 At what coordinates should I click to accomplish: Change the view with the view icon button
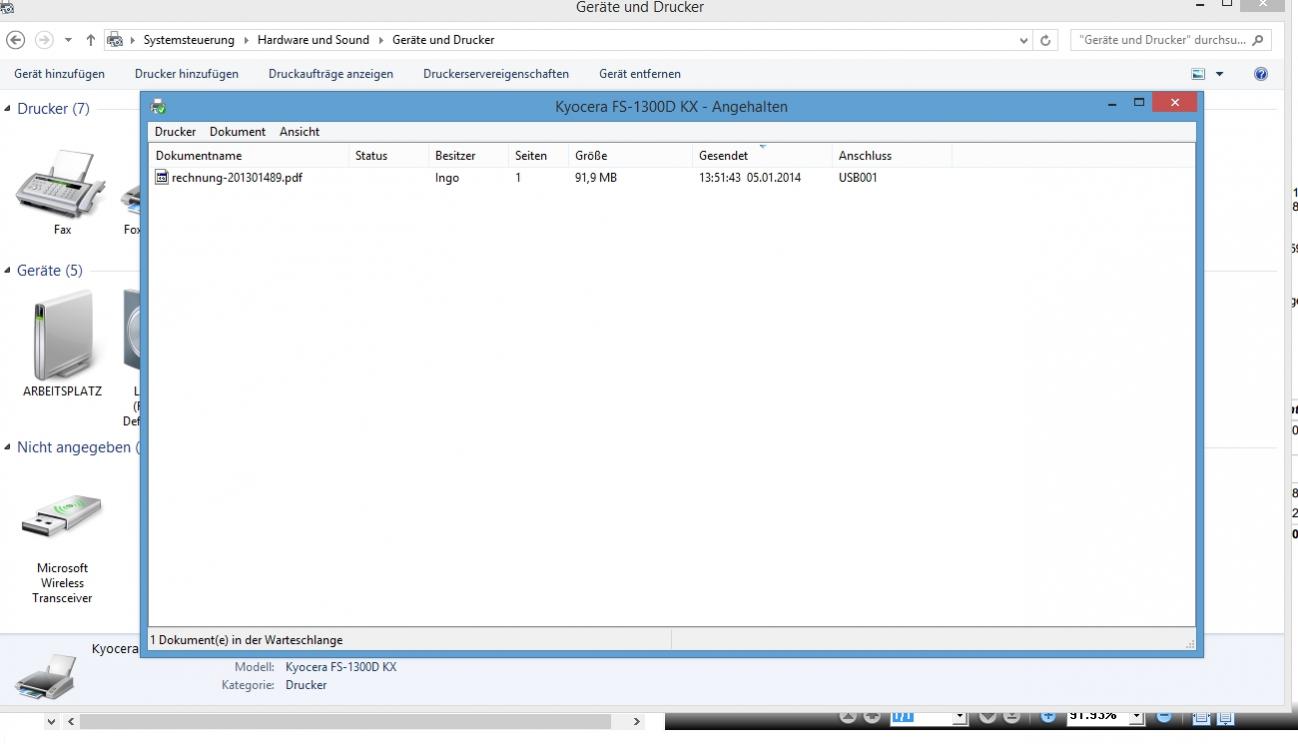click(x=1199, y=74)
